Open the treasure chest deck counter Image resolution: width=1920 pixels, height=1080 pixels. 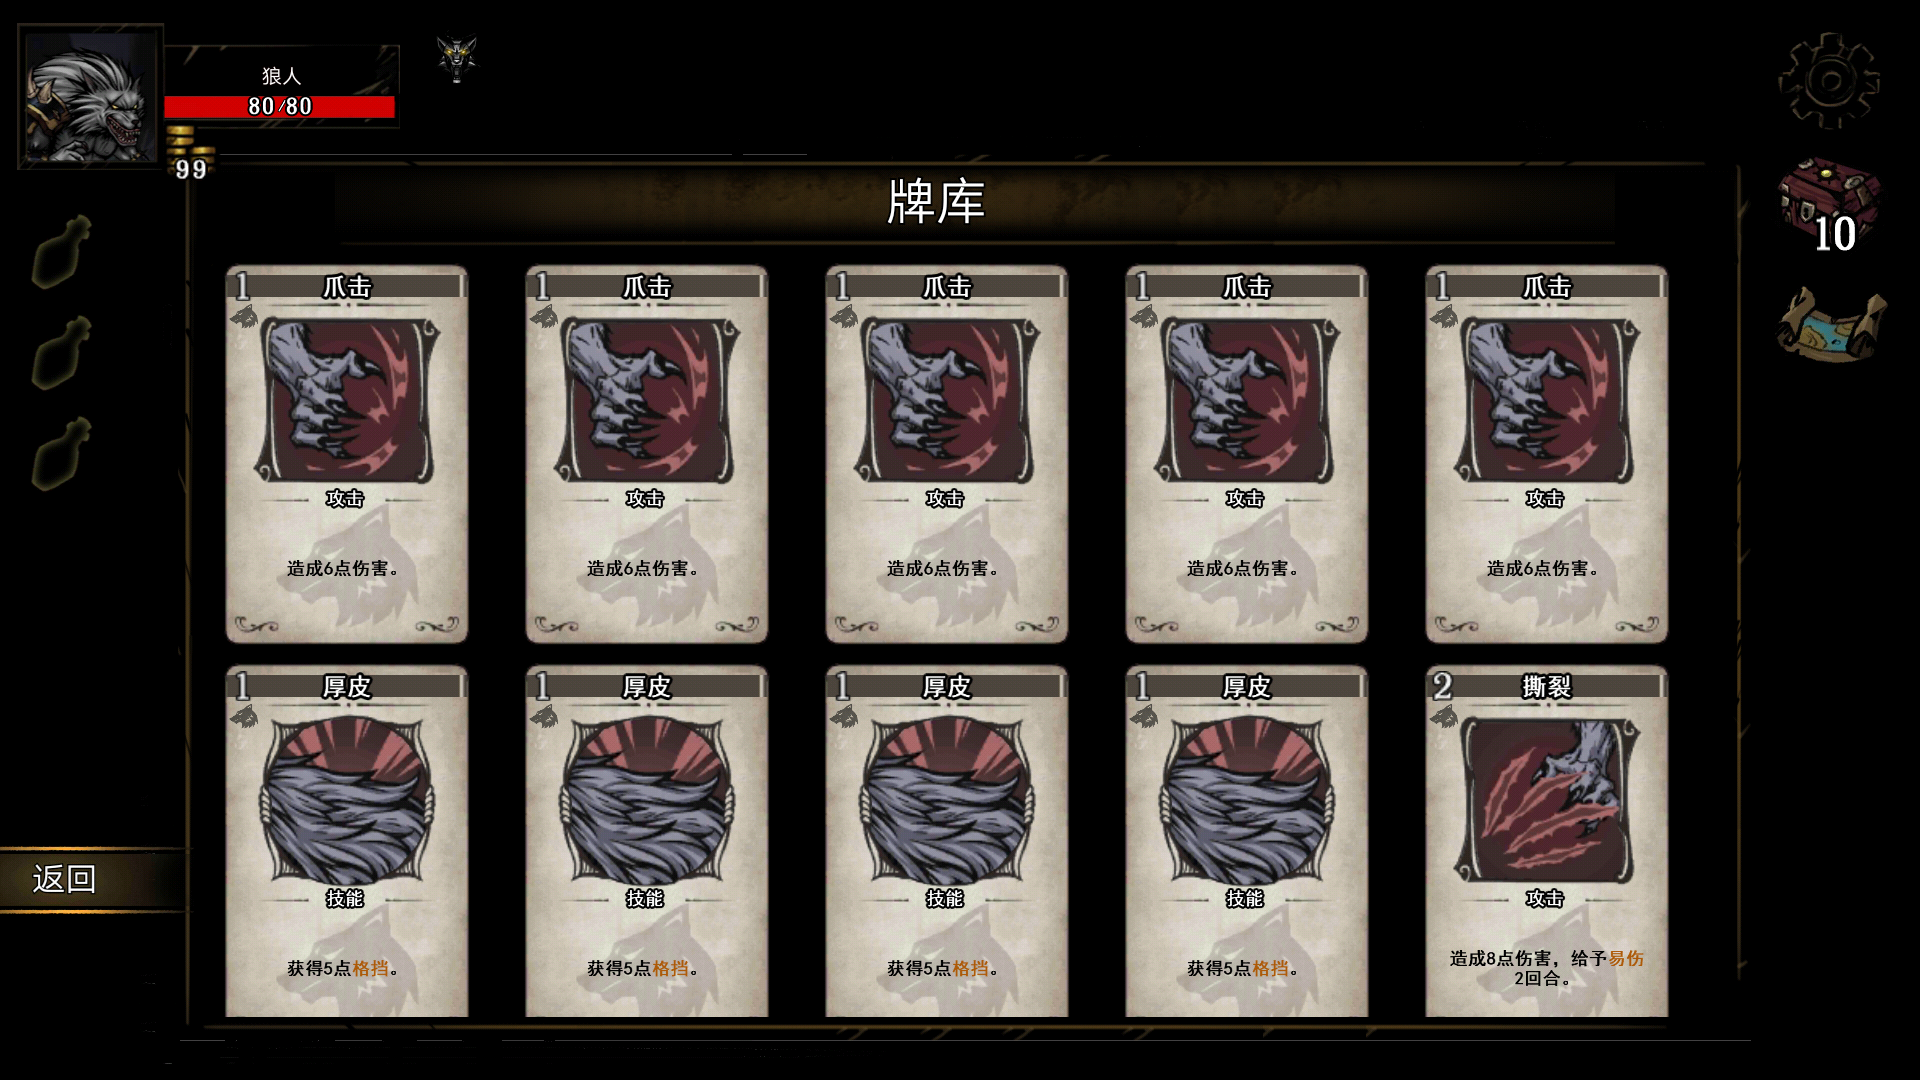click(x=1829, y=205)
